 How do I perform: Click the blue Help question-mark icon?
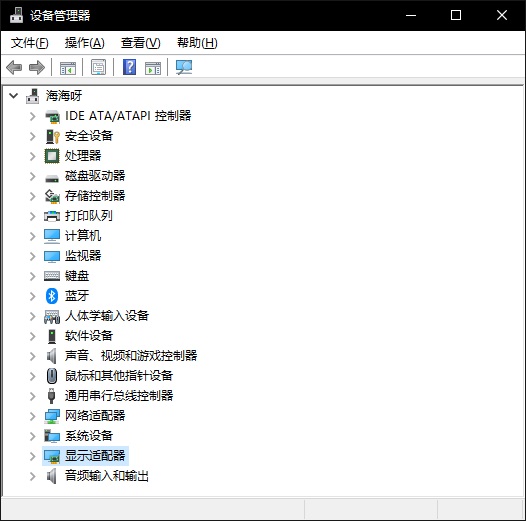click(129, 67)
